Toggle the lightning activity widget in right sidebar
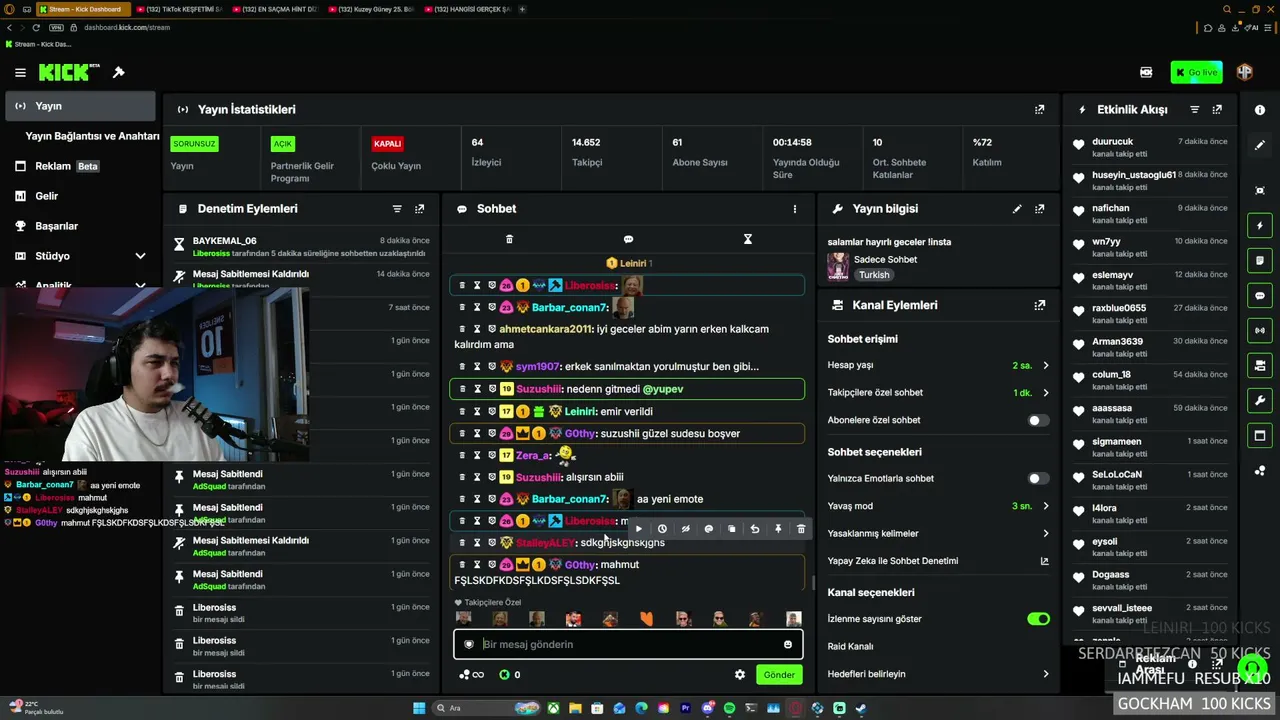 coord(1260,226)
